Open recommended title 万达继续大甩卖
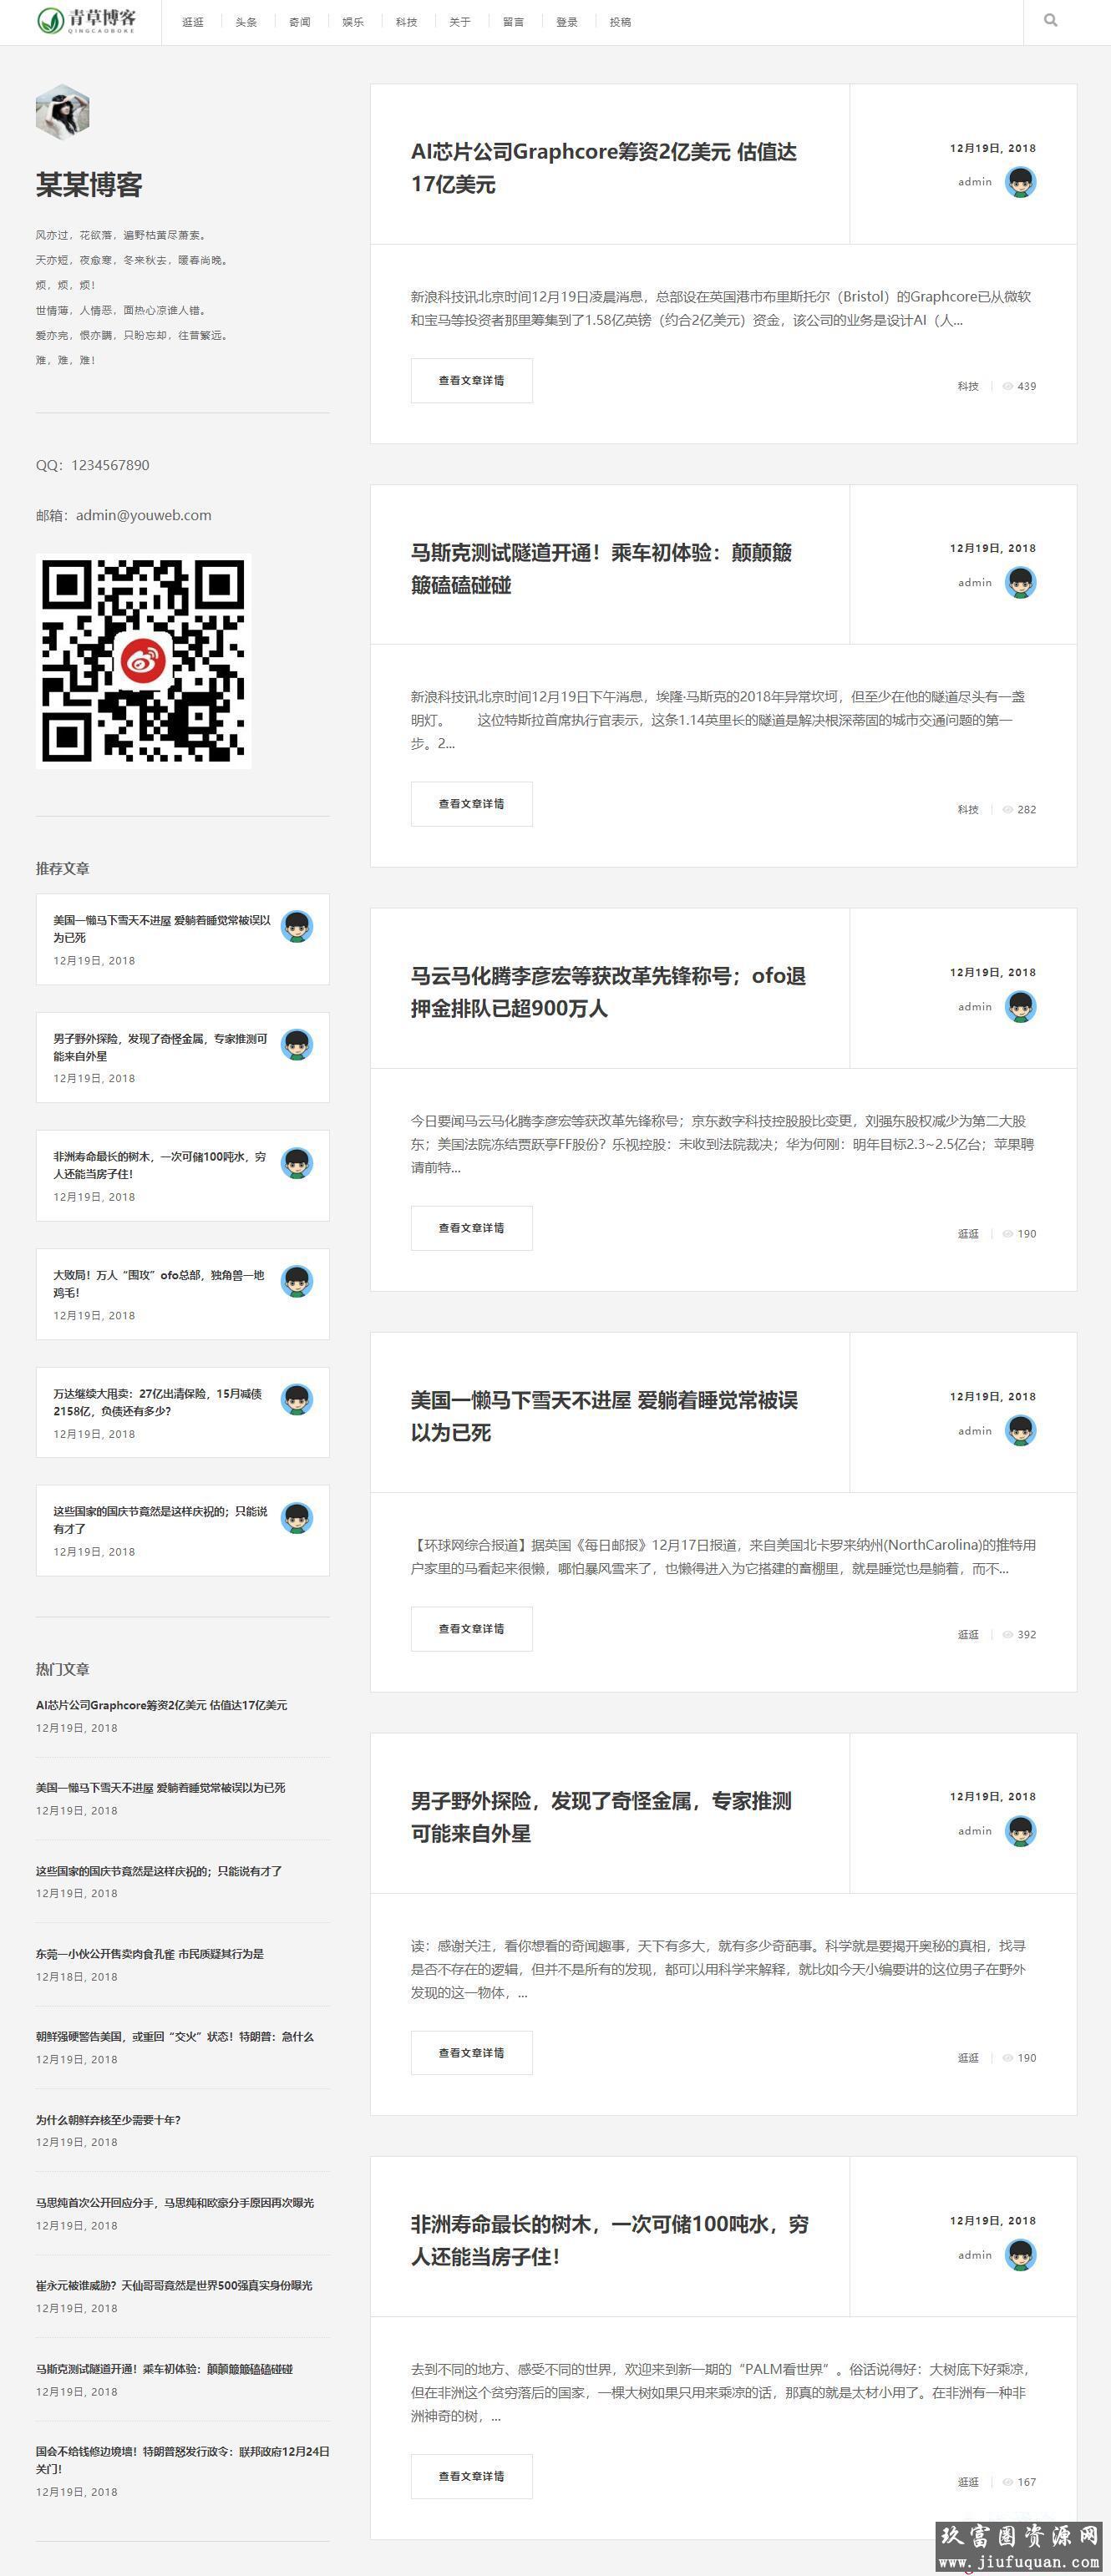 158,1402
